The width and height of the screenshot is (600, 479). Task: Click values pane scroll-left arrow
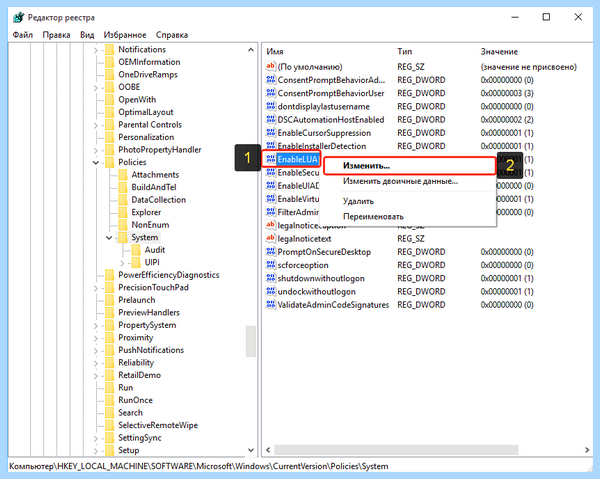268,450
